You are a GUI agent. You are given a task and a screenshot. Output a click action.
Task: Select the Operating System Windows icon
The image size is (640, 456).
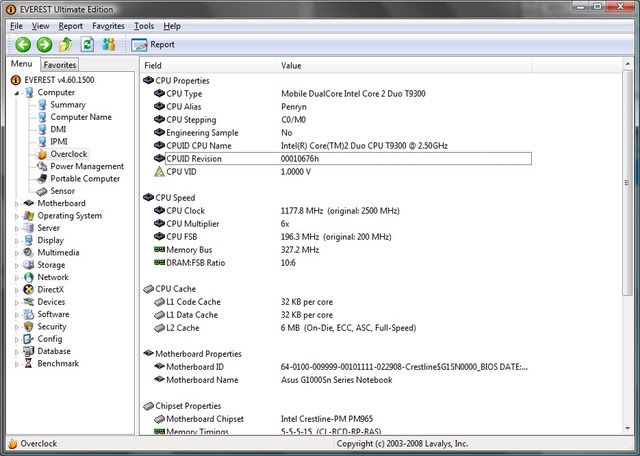tap(29, 216)
